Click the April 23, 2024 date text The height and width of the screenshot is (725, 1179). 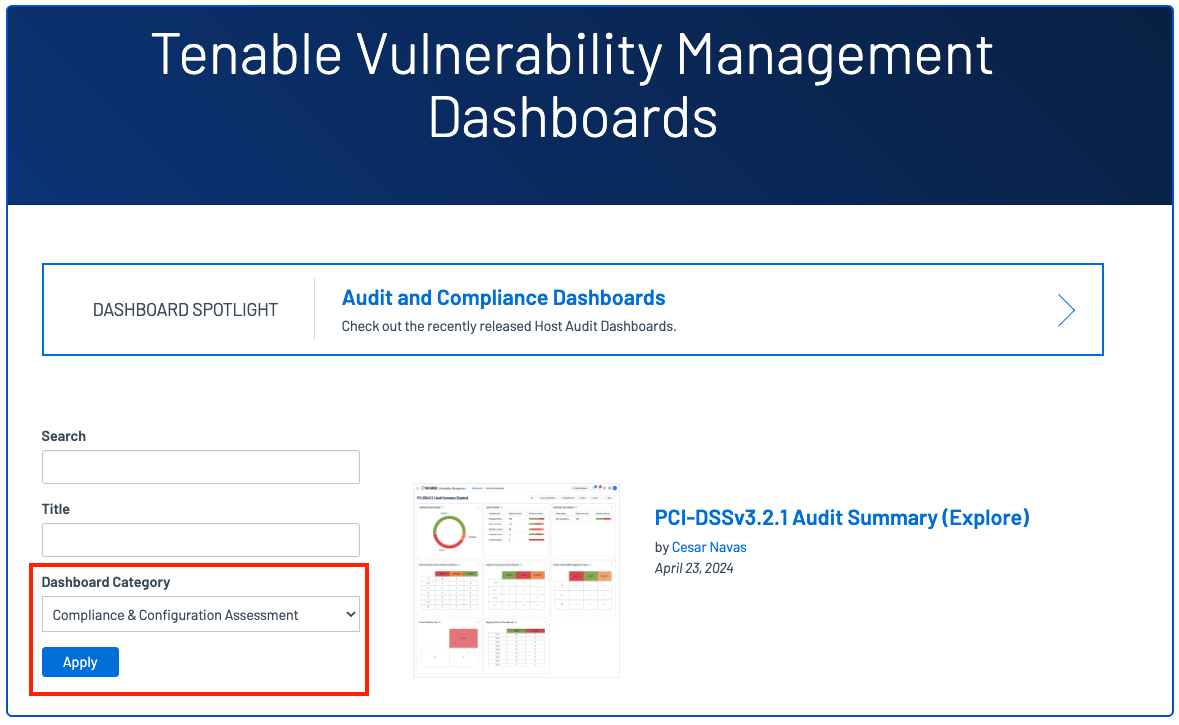(694, 568)
